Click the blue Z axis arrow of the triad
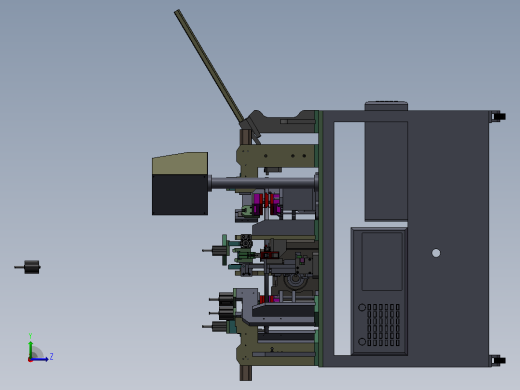 [x=40, y=359]
